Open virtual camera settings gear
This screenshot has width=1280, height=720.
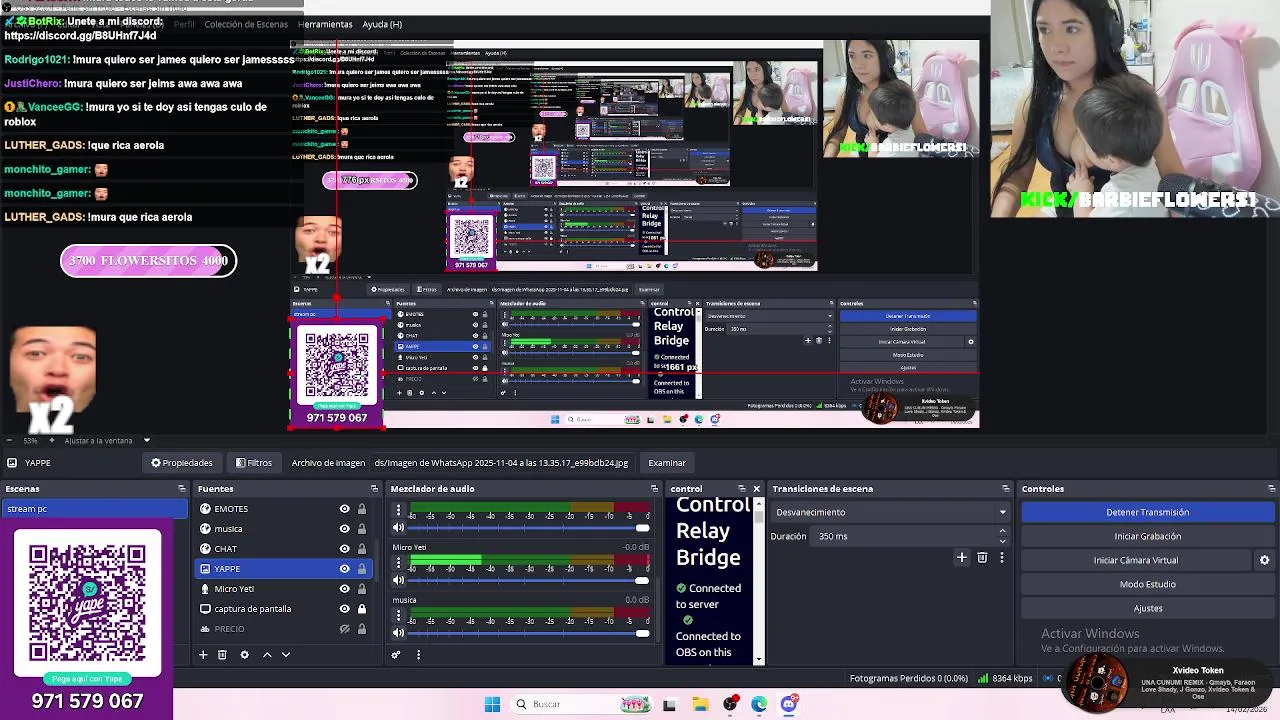point(1264,561)
